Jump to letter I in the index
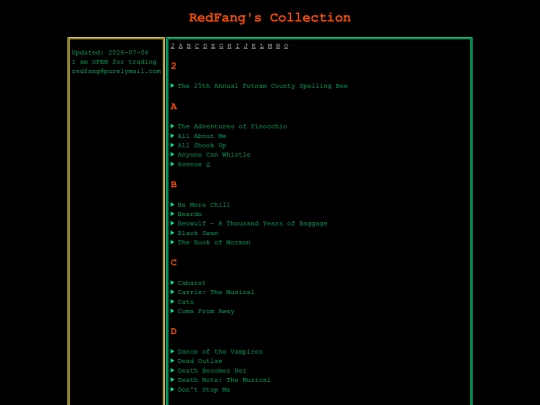540x405 pixels. tap(237, 46)
